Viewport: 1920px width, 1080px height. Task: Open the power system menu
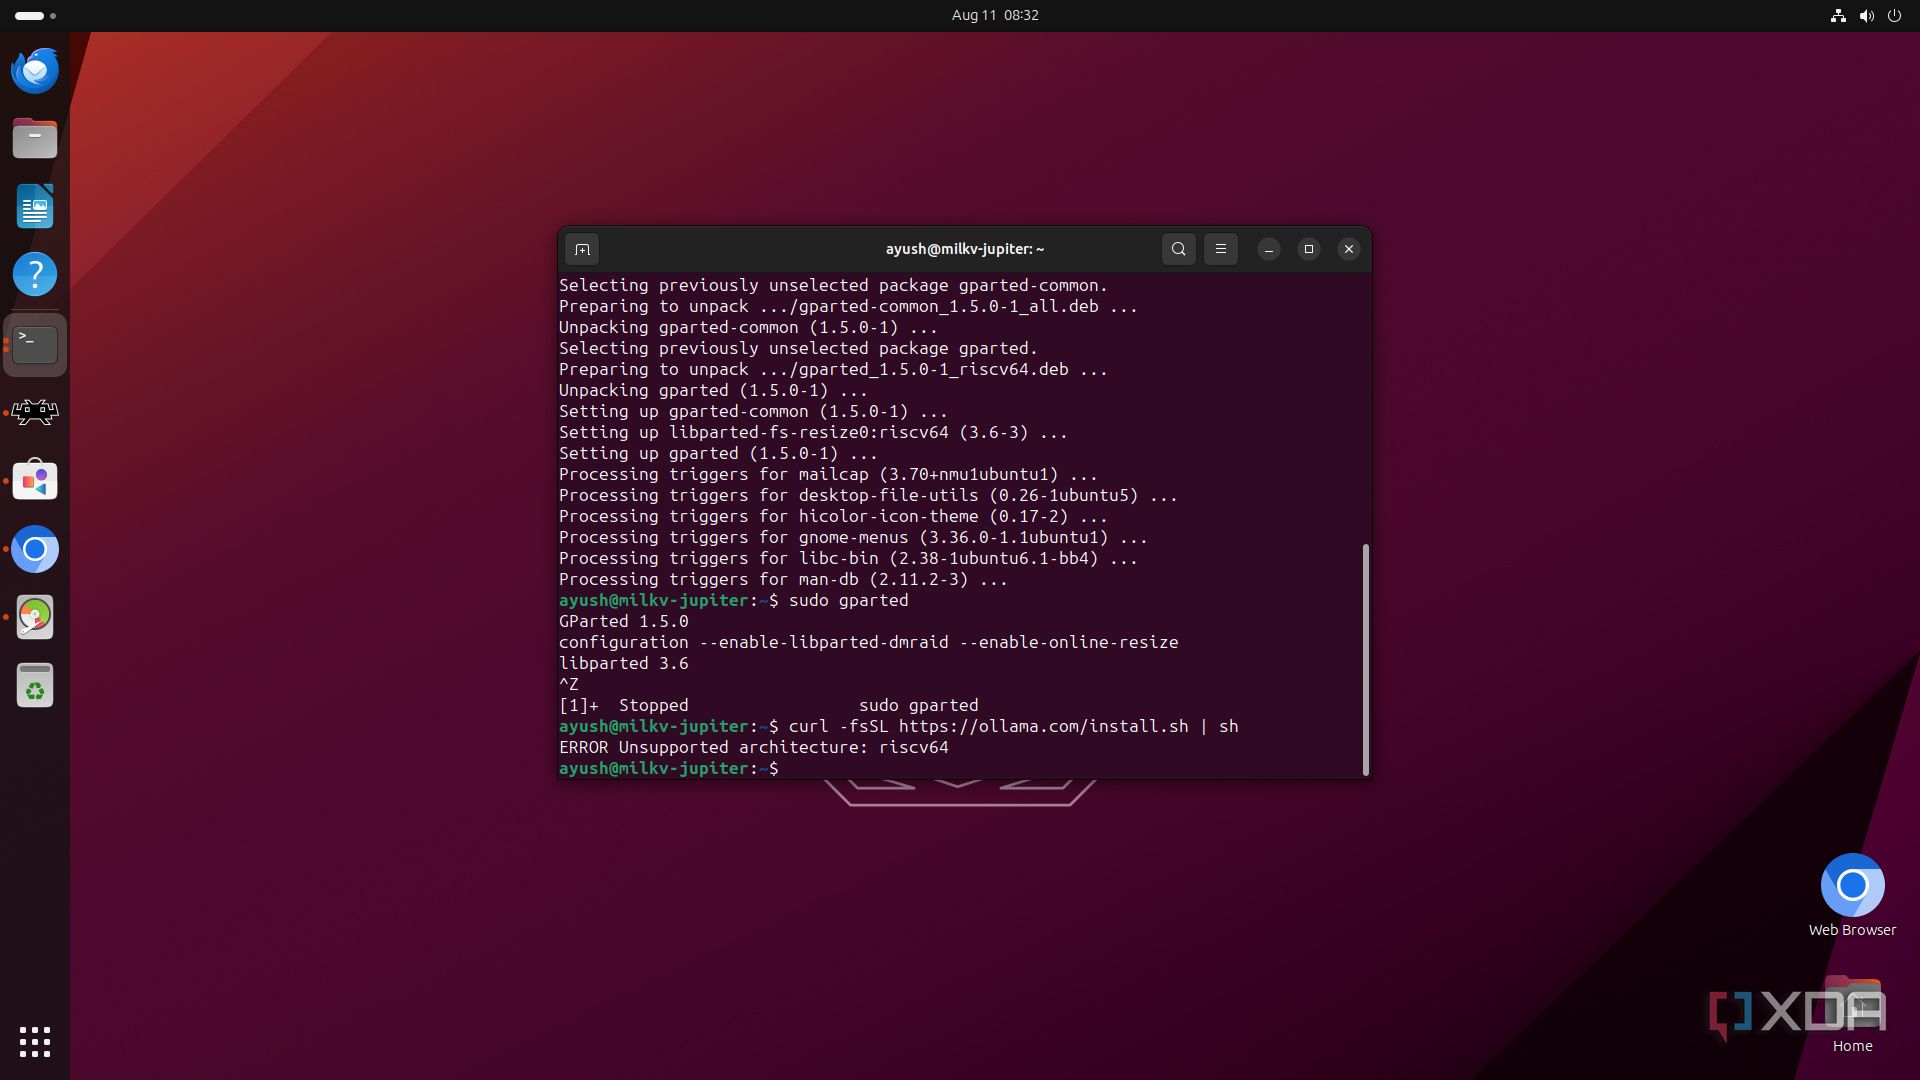tap(1894, 16)
